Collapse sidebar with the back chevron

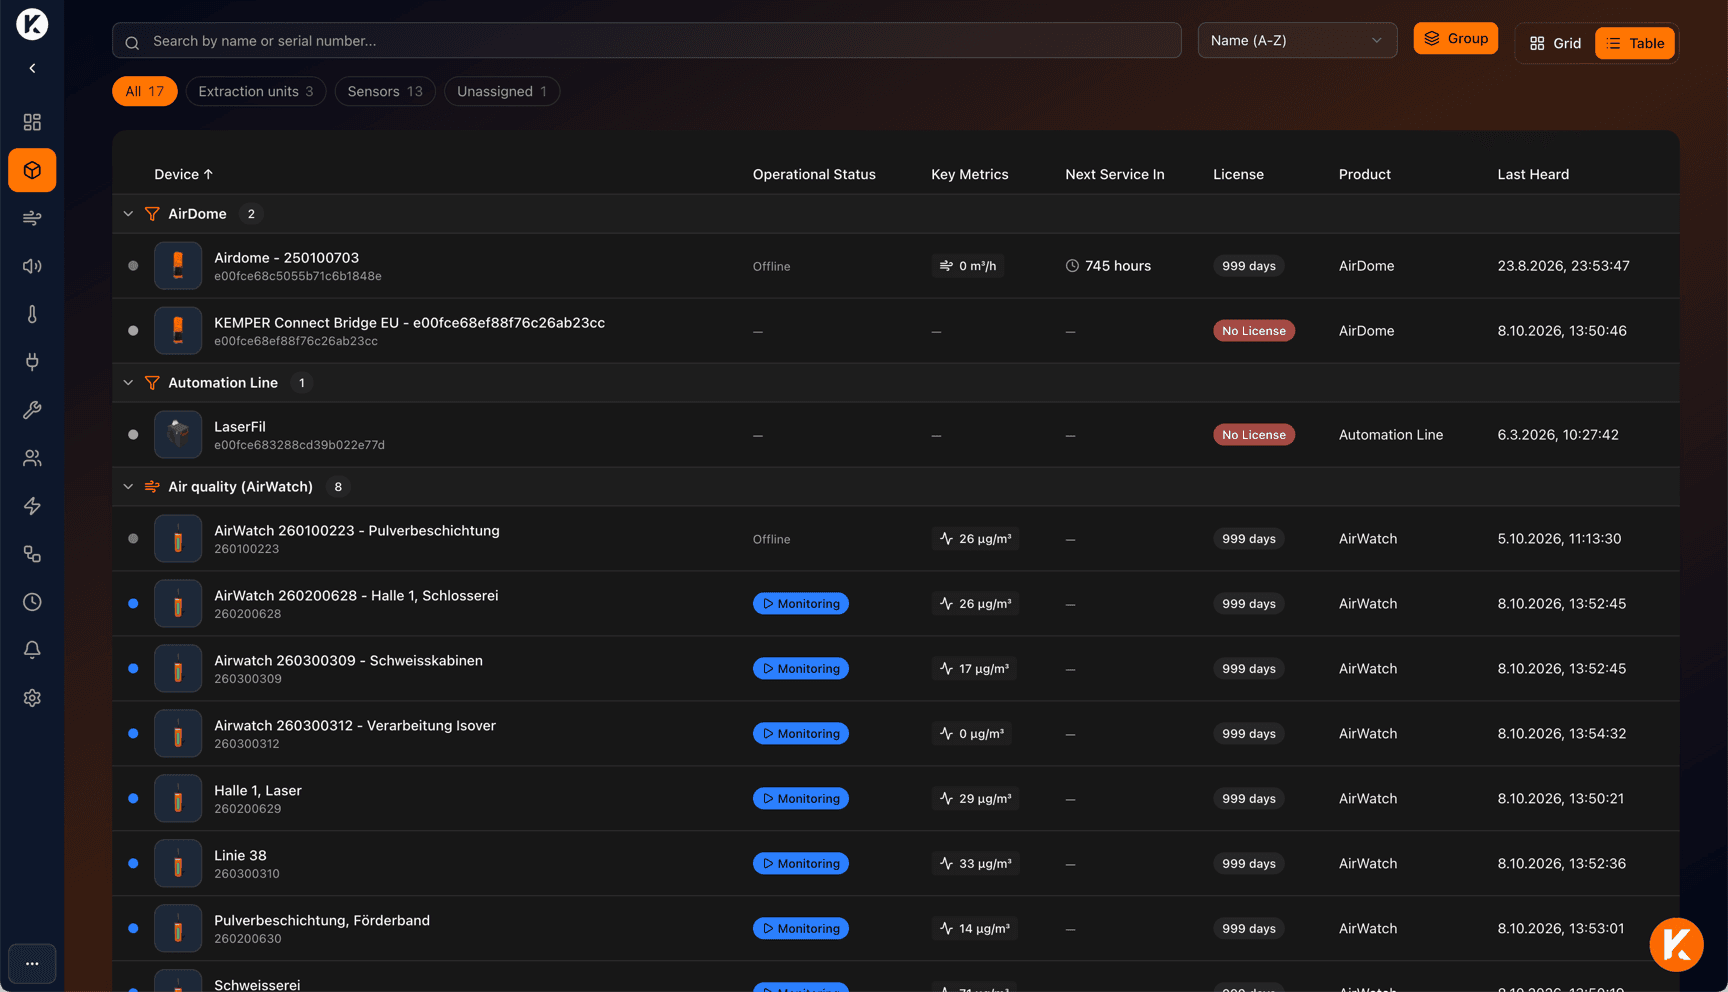tap(32, 68)
